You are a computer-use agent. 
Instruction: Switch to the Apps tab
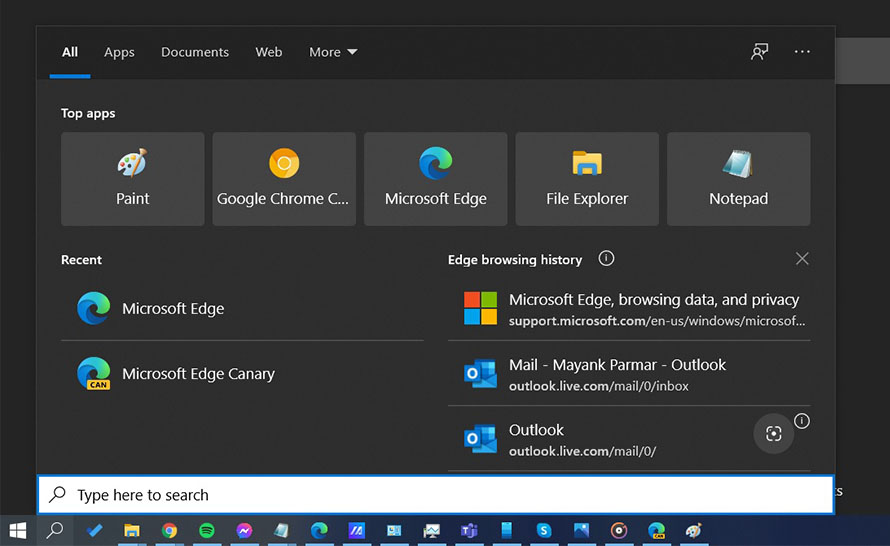pos(119,52)
